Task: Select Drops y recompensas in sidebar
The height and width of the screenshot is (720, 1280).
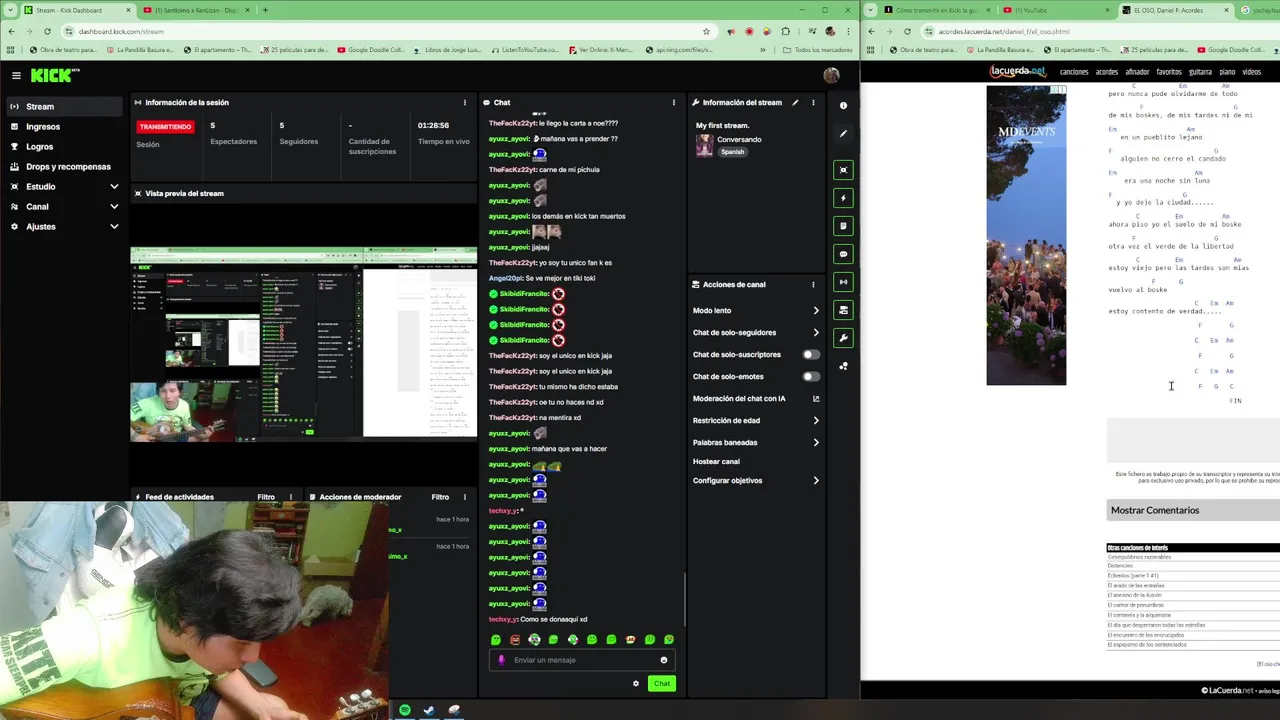Action: [x=65, y=166]
